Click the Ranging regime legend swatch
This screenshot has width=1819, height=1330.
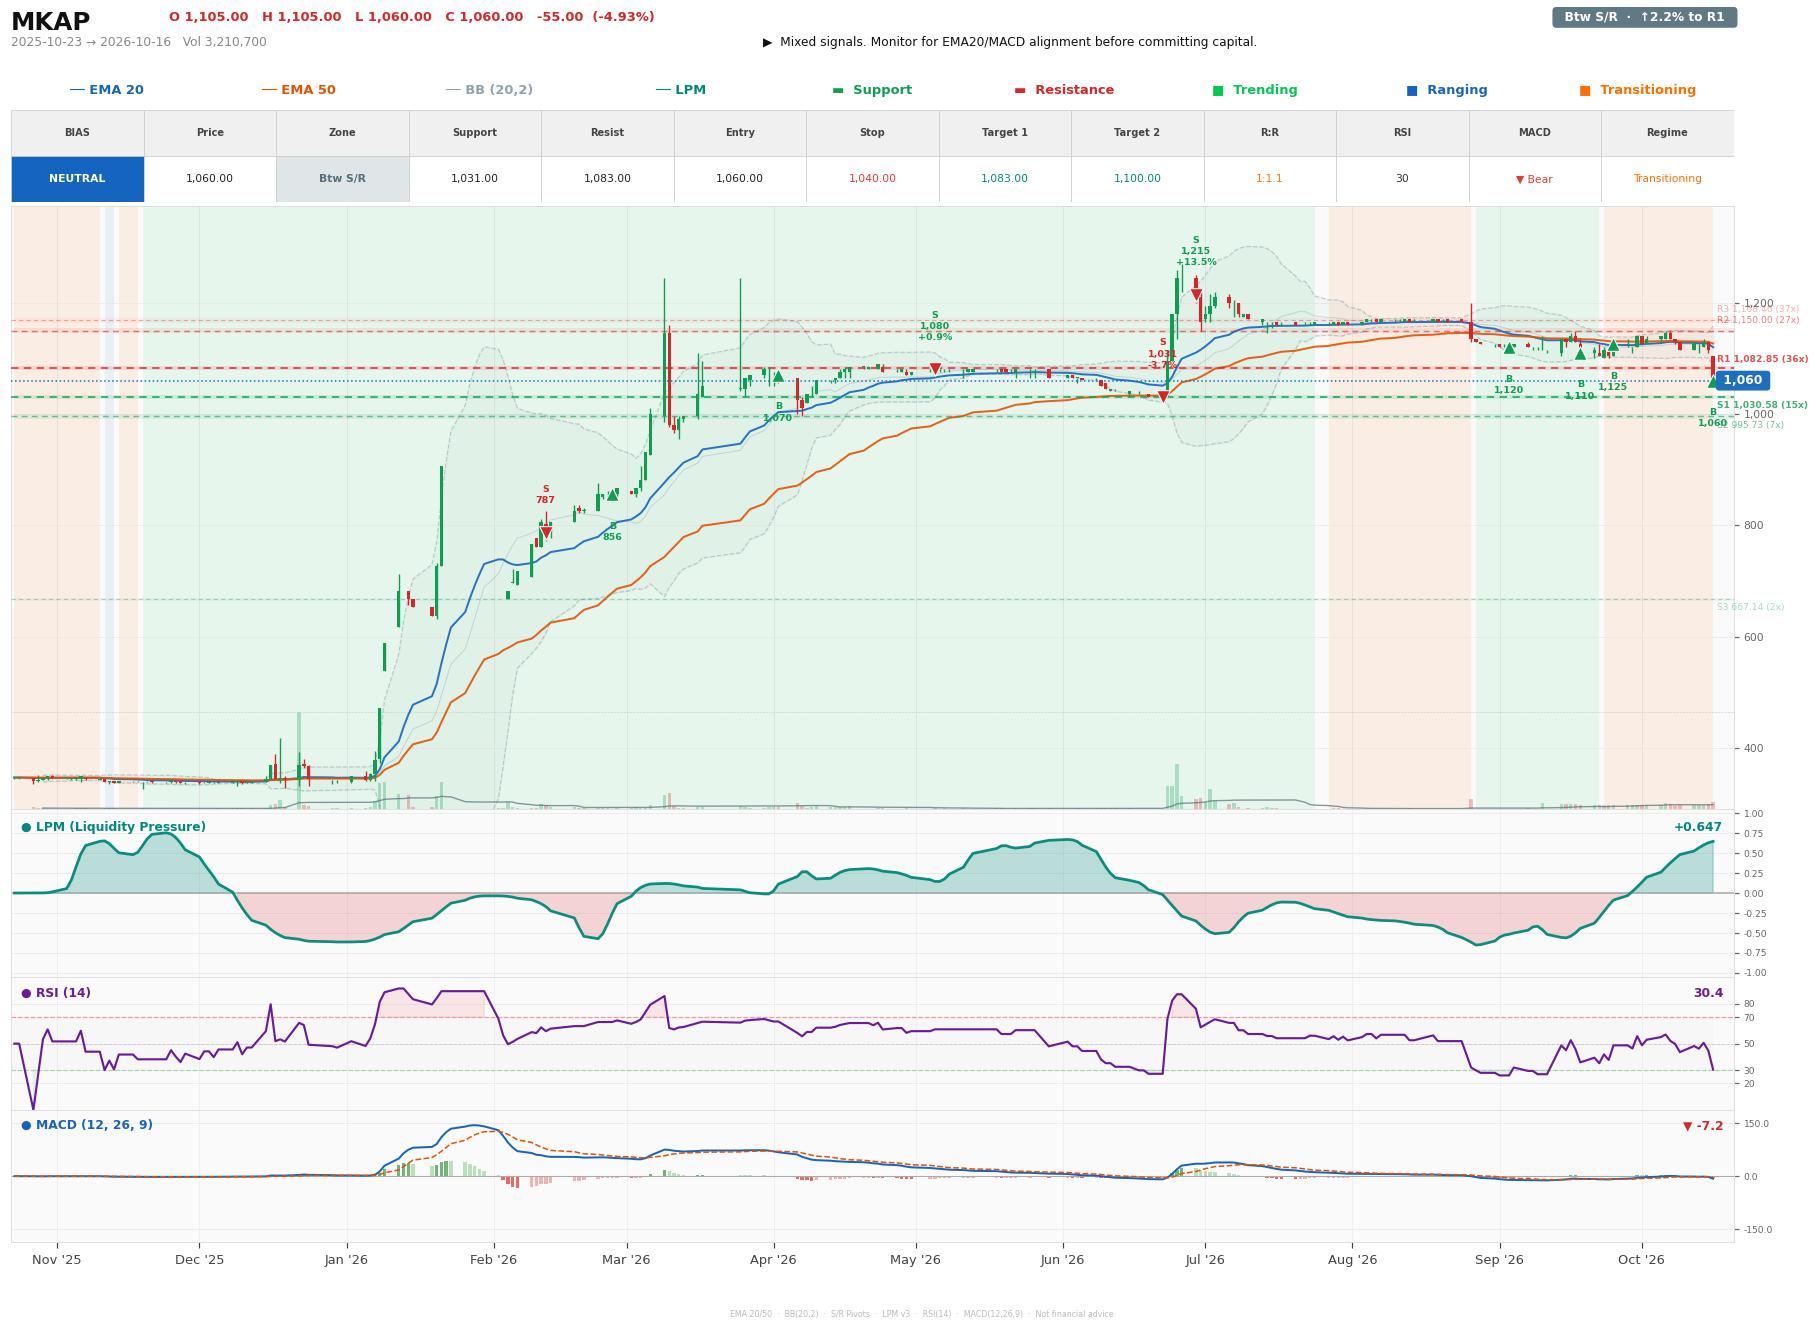point(1412,90)
